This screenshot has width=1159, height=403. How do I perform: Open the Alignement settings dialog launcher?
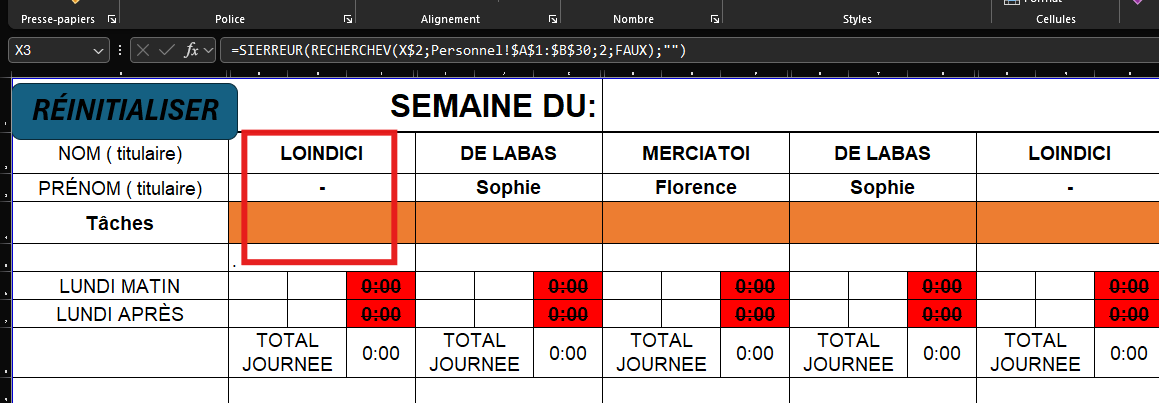coord(552,20)
